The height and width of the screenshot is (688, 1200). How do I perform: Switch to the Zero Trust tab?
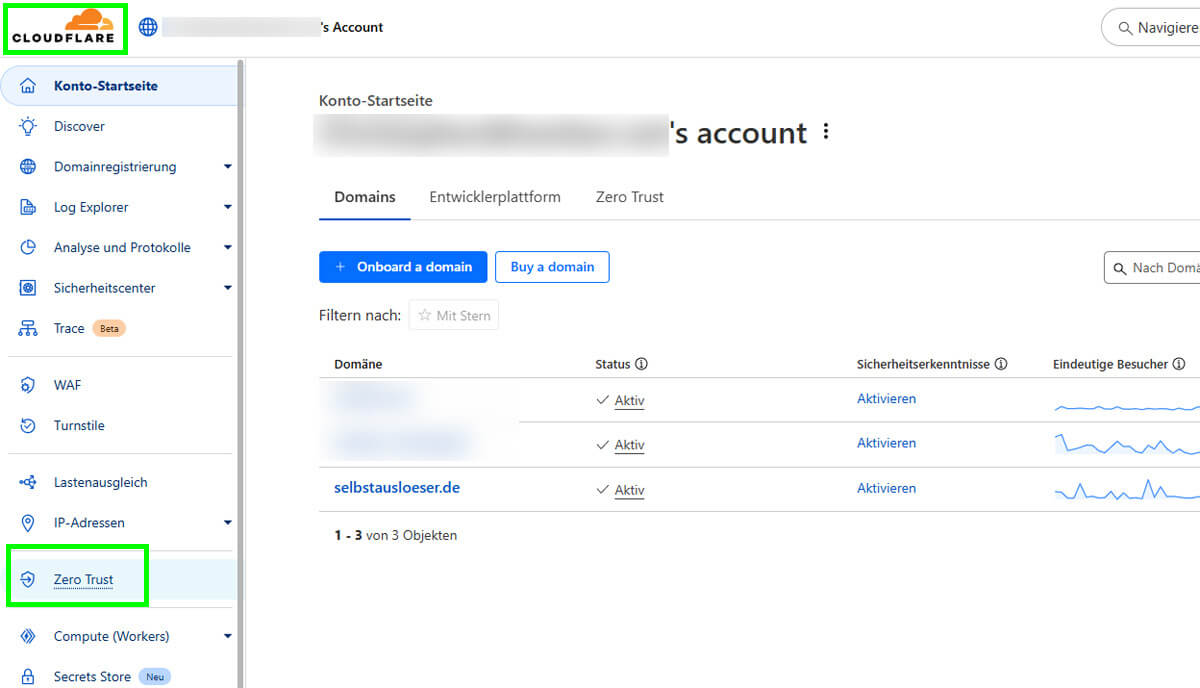[630, 197]
